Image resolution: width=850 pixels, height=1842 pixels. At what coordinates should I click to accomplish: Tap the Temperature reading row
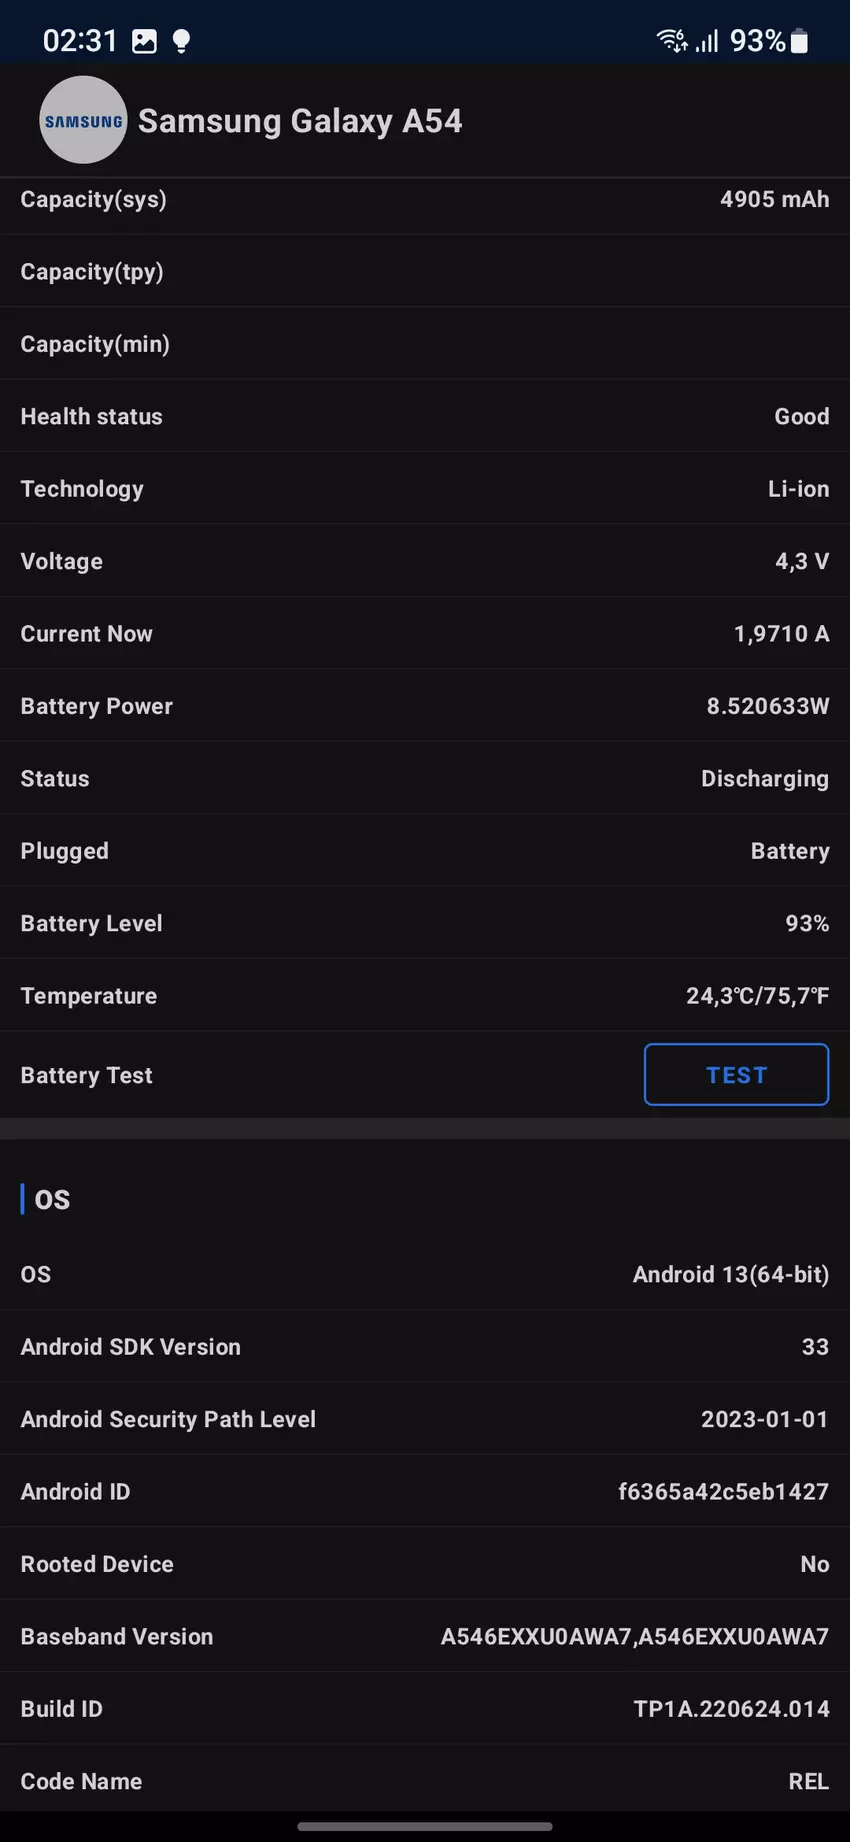425,996
